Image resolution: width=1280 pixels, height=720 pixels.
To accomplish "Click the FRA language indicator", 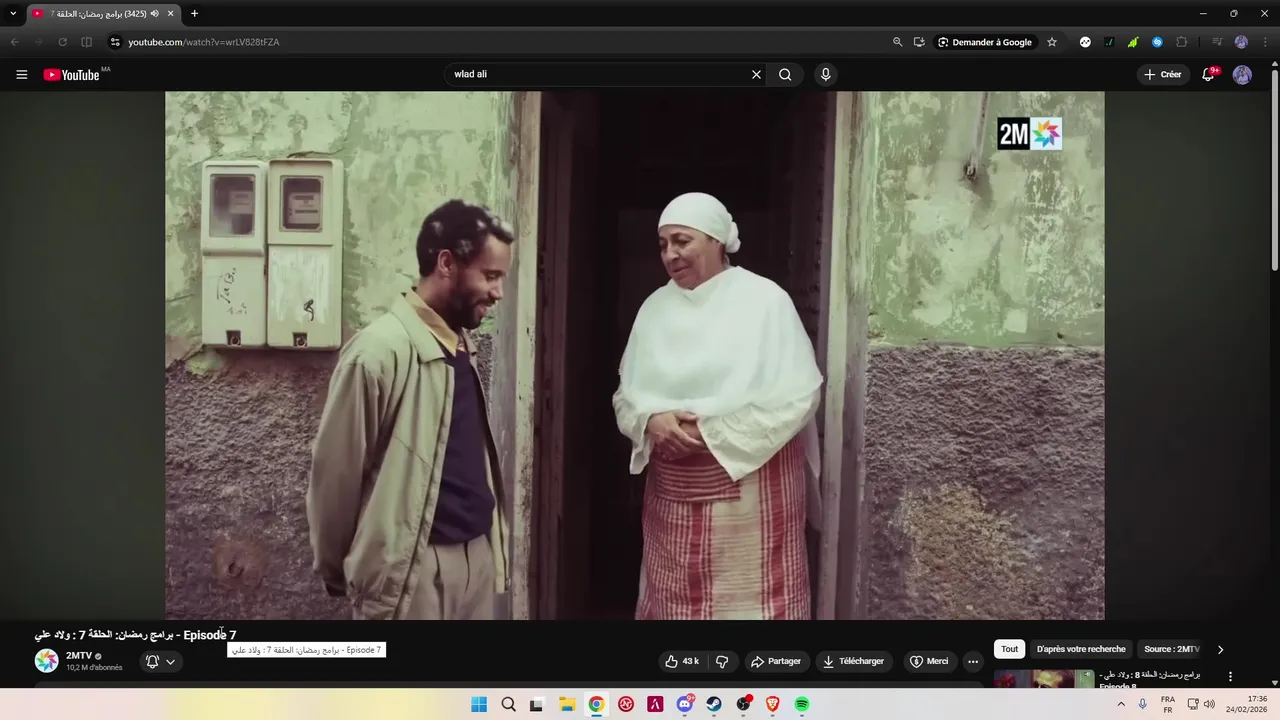I will point(1168,704).
